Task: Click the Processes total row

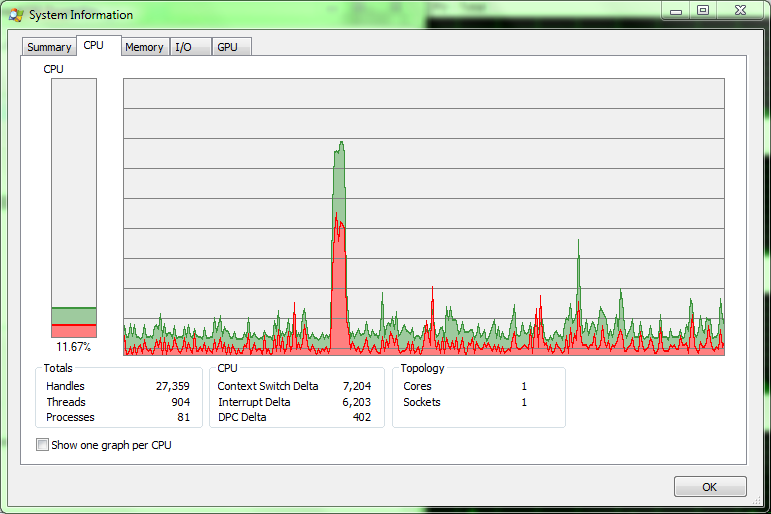Action: (x=118, y=417)
